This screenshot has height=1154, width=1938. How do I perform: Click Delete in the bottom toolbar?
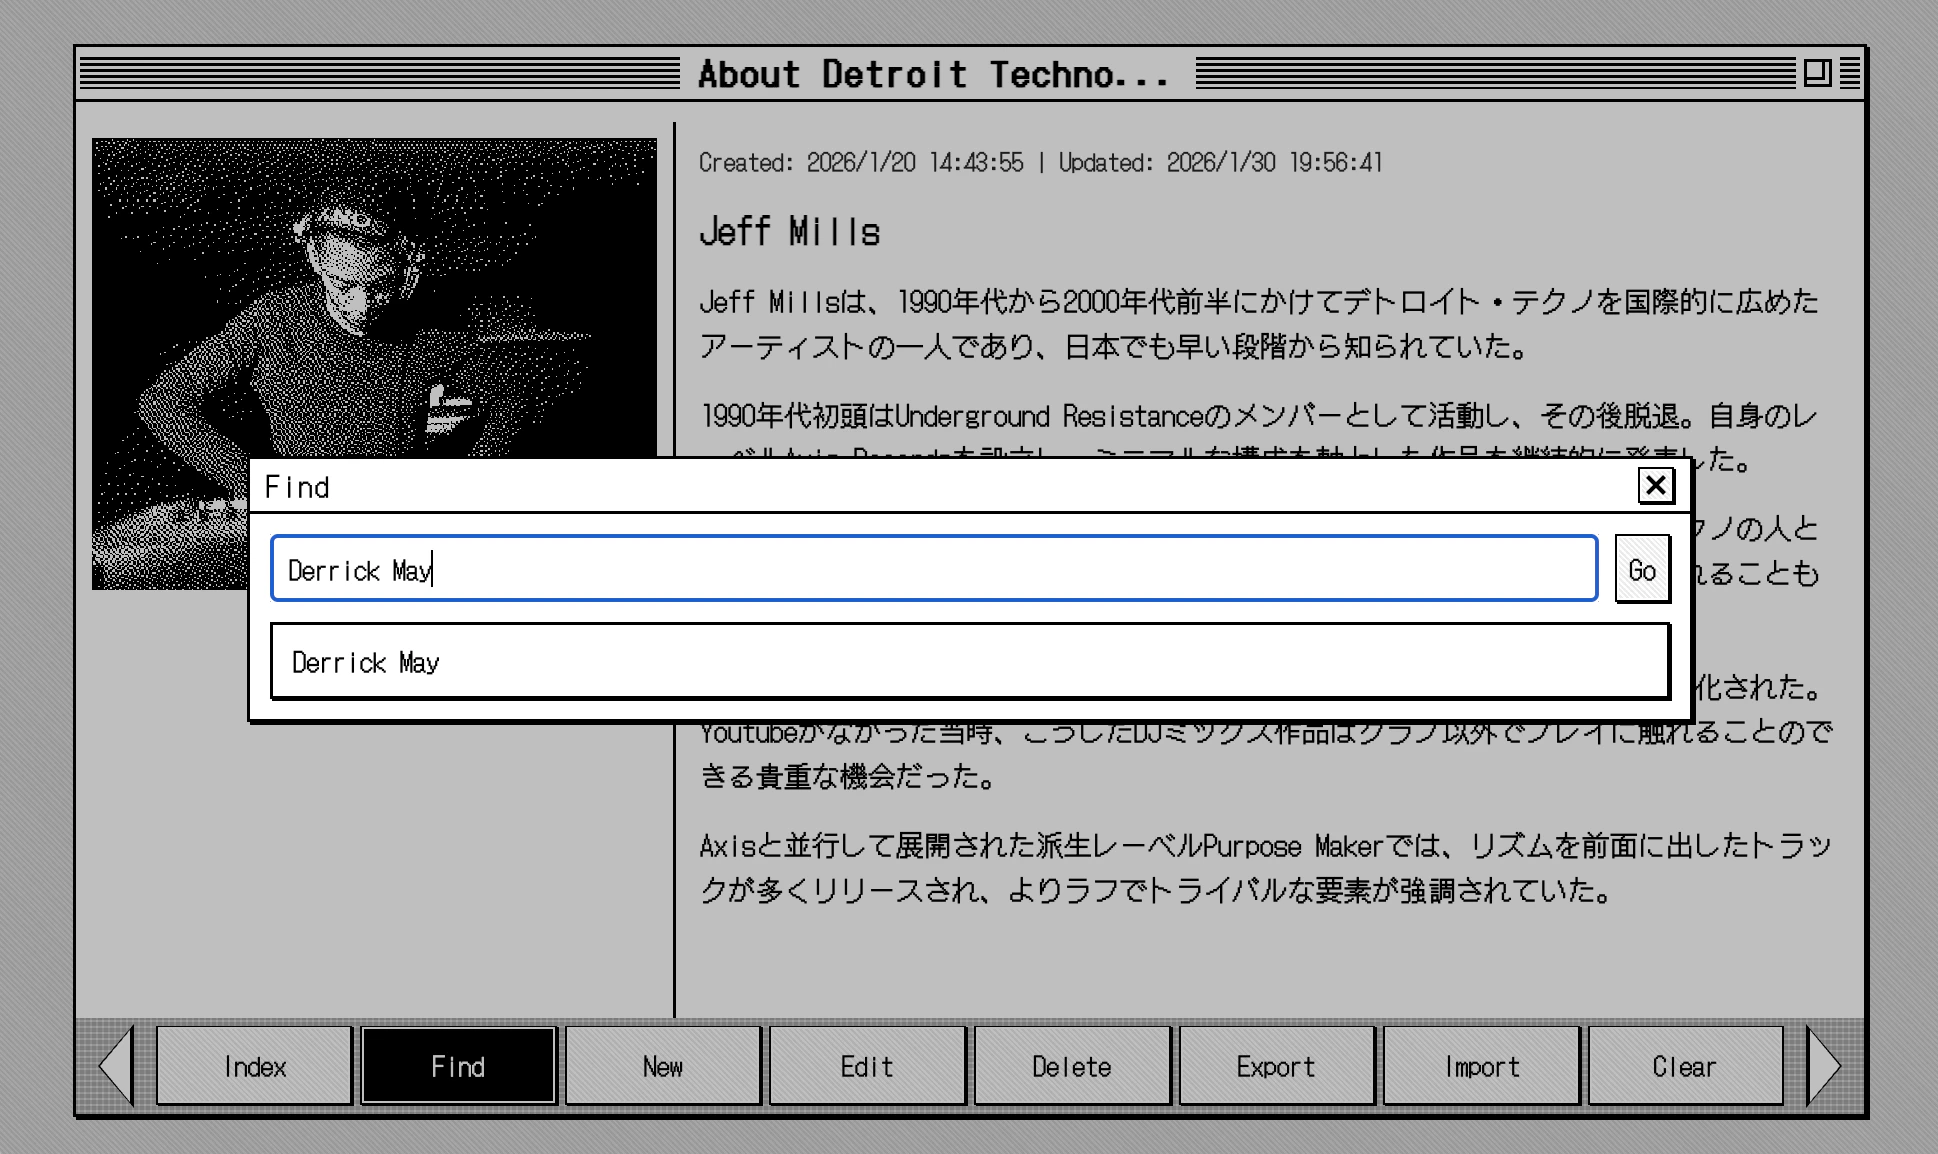click(x=1071, y=1066)
